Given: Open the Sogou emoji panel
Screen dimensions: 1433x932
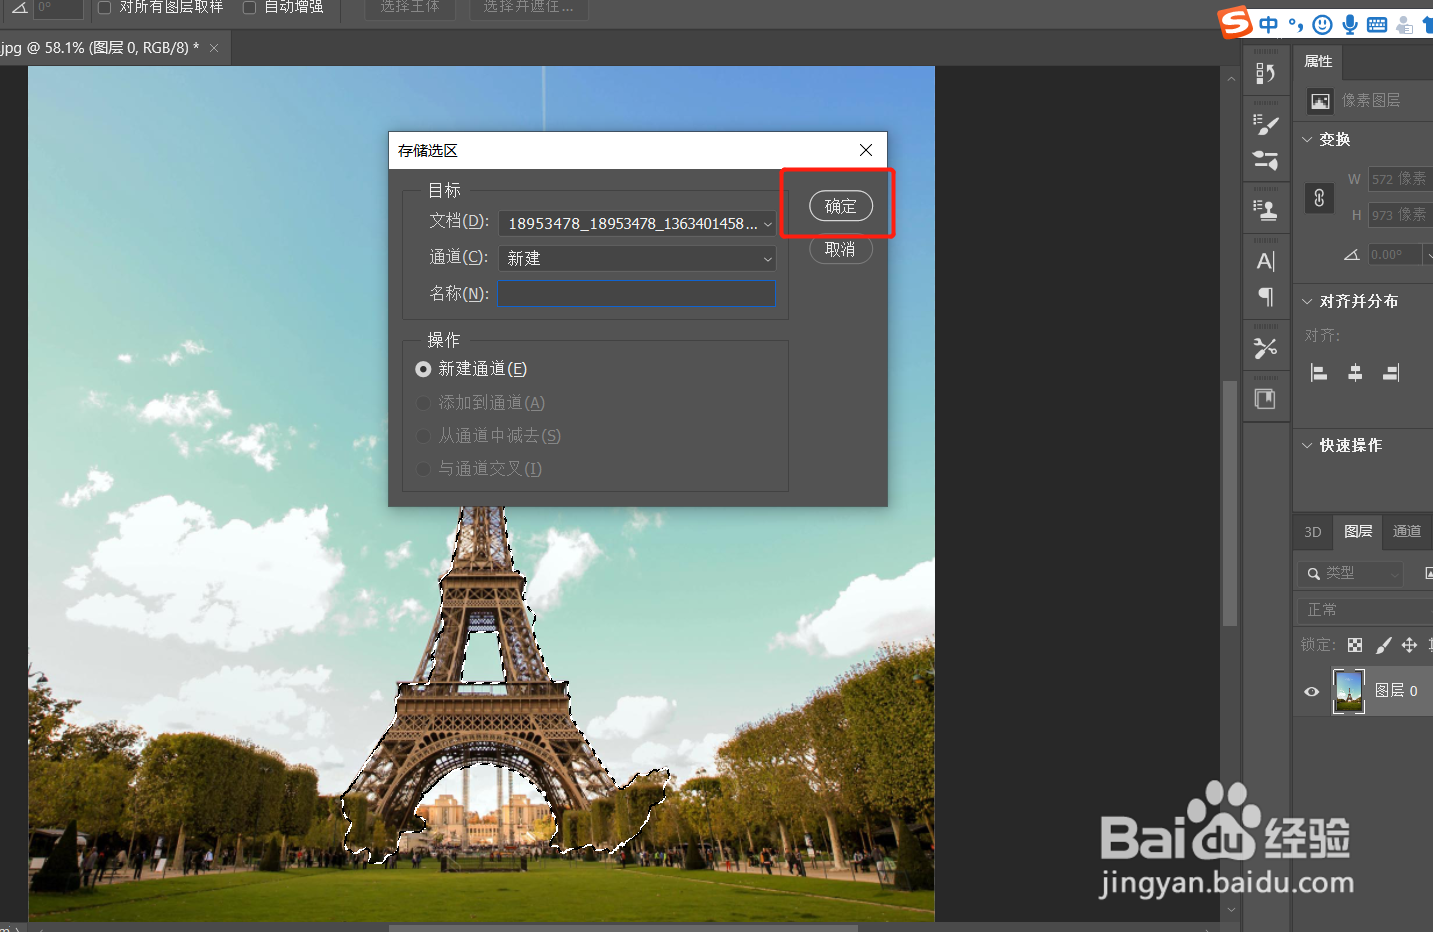Looking at the screenshot, I should [x=1322, y=25].
